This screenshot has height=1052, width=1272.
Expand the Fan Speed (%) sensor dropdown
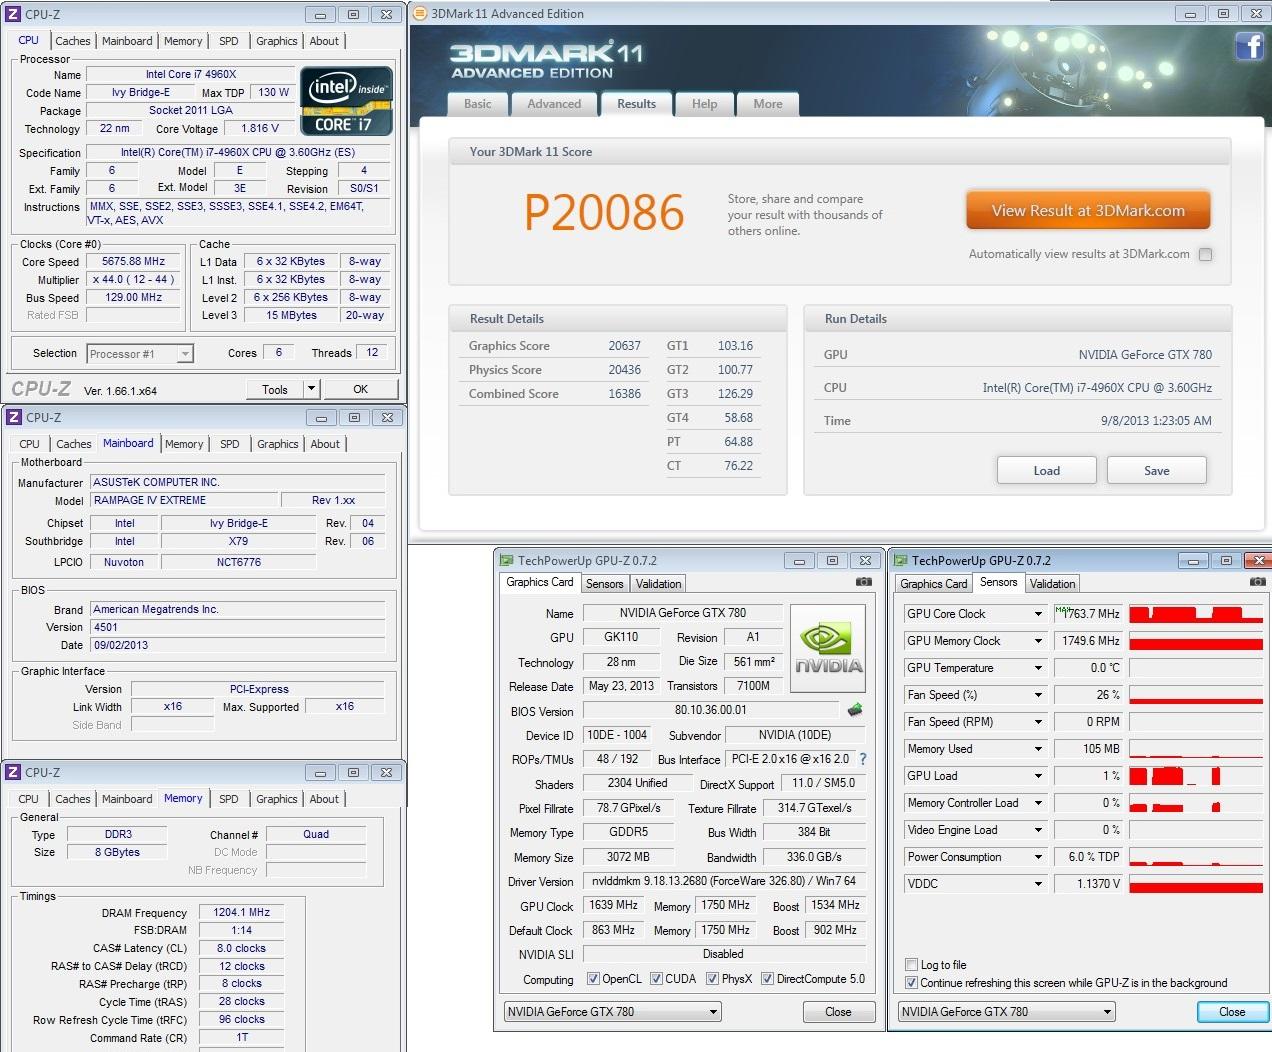(1038, 695)
